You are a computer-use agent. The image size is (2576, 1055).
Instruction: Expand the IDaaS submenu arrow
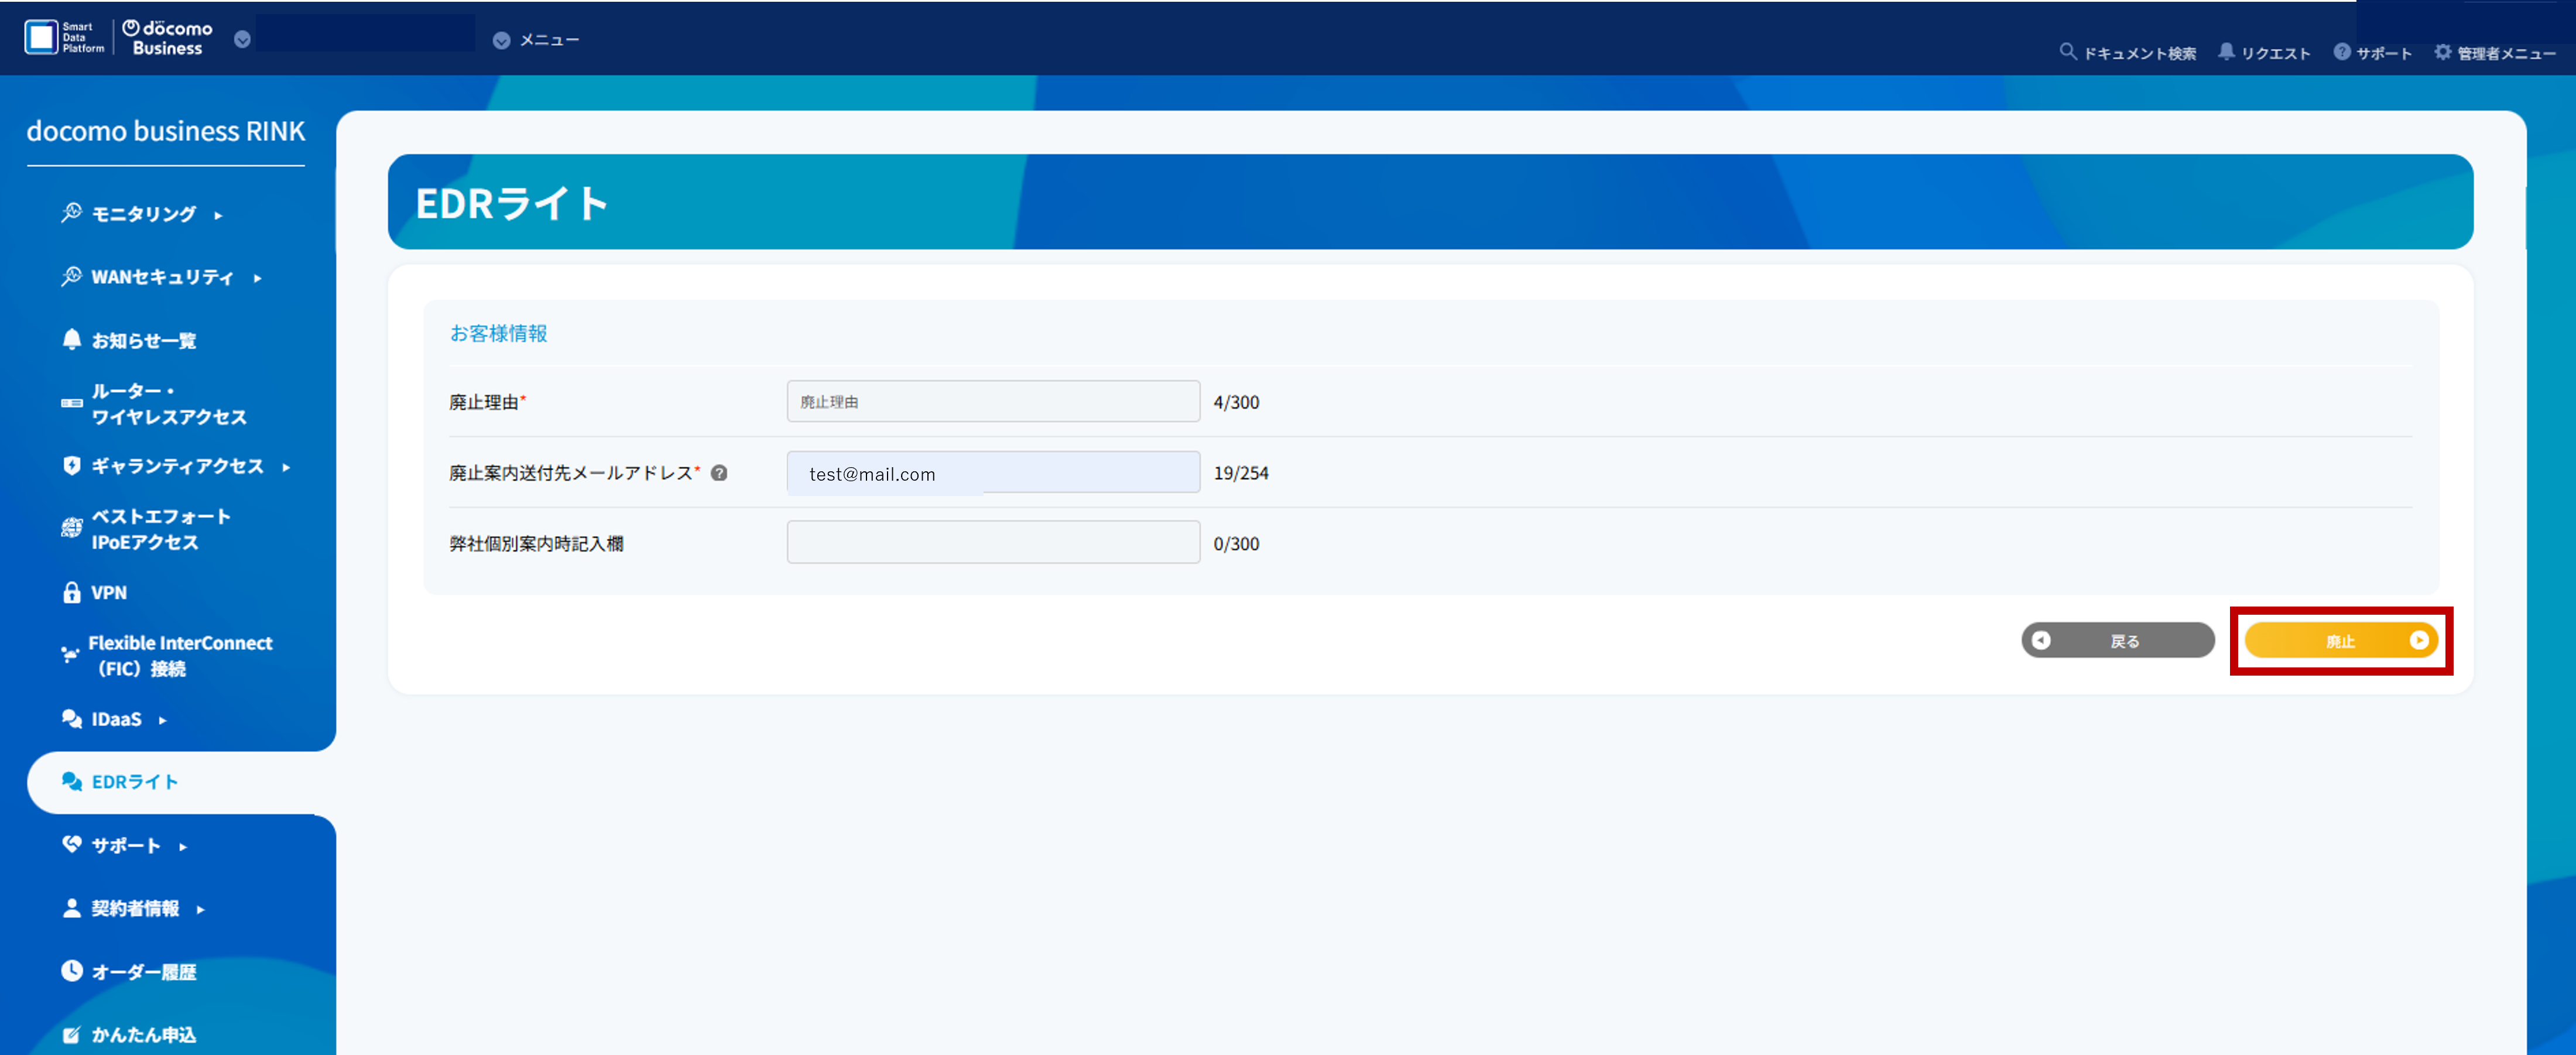click(162, 720)
